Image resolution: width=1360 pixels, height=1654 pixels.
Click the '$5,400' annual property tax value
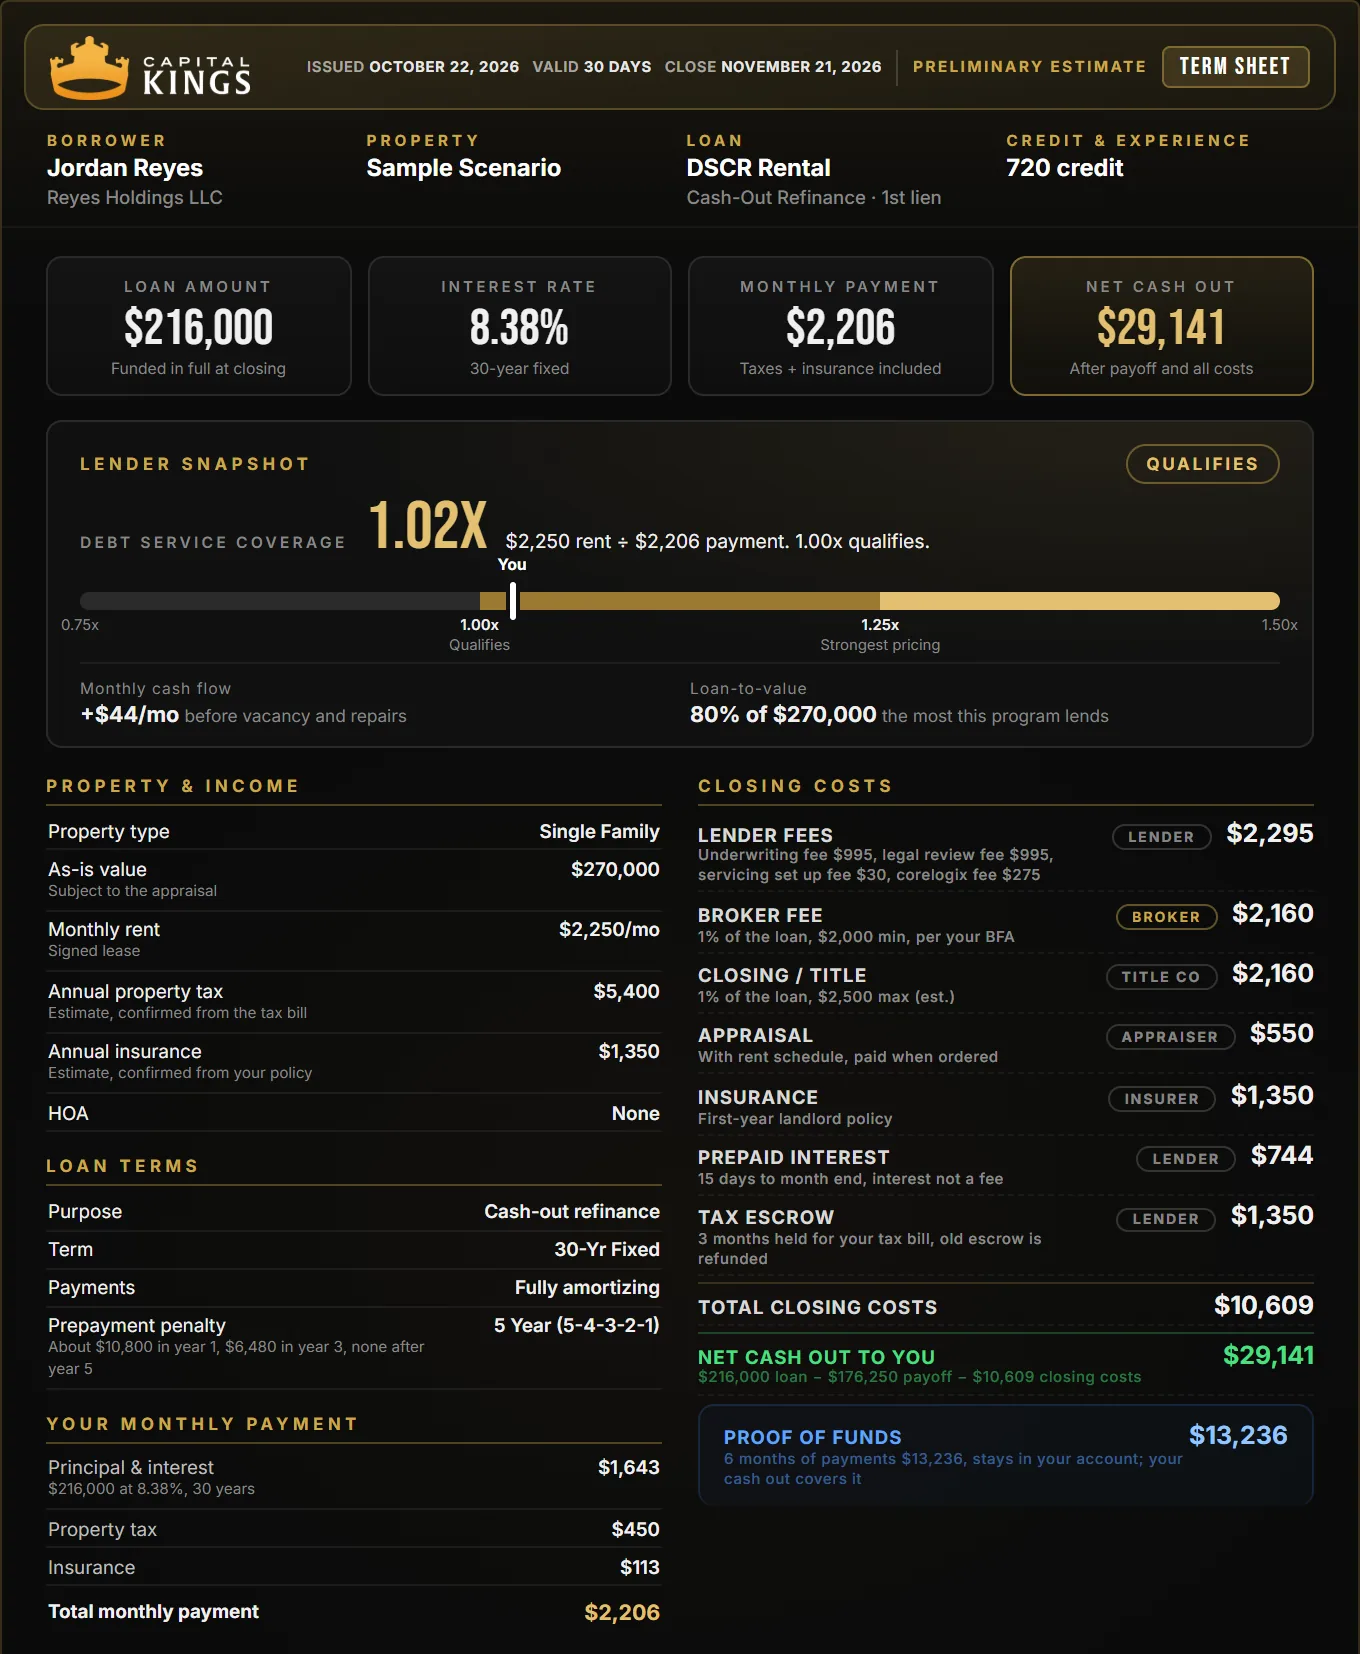(x=627, y=992)
